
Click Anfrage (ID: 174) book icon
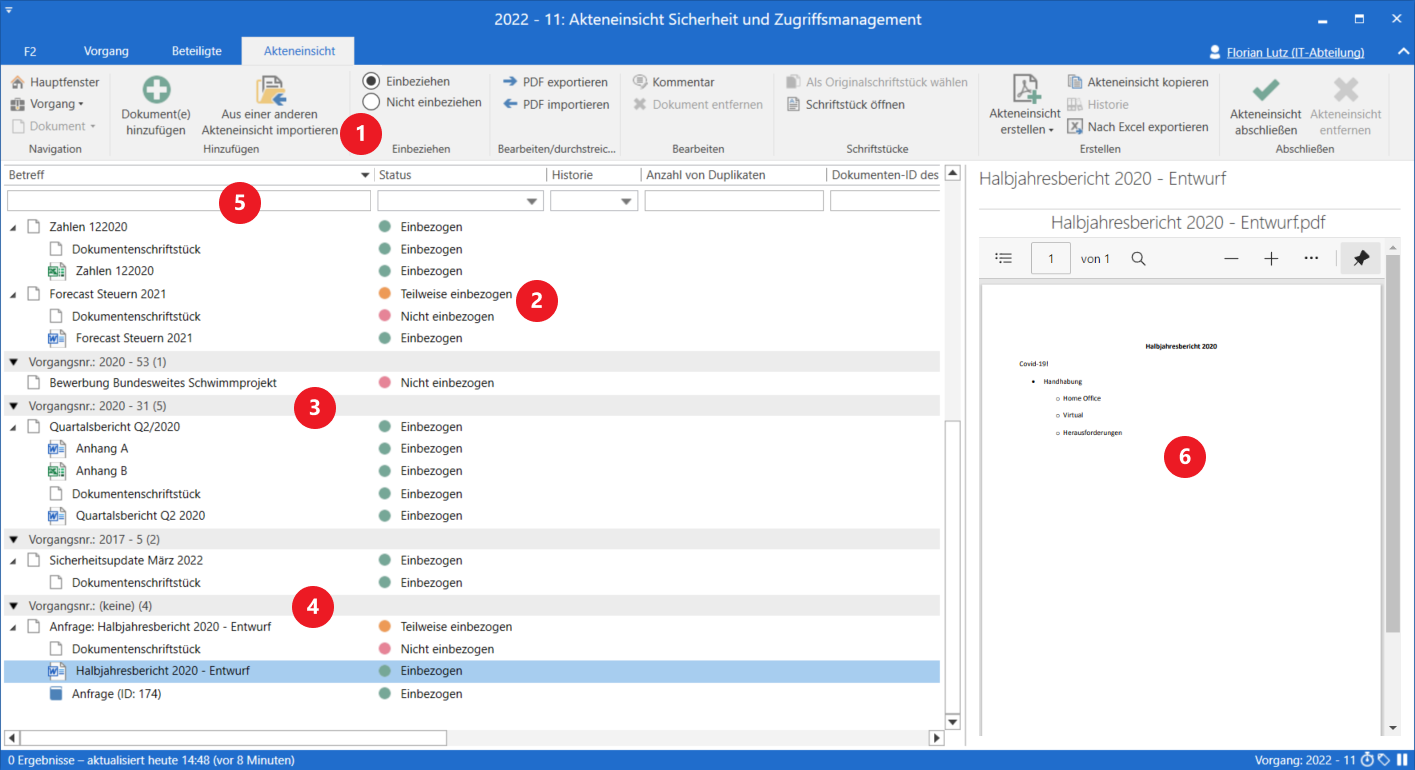pos(56,694)
